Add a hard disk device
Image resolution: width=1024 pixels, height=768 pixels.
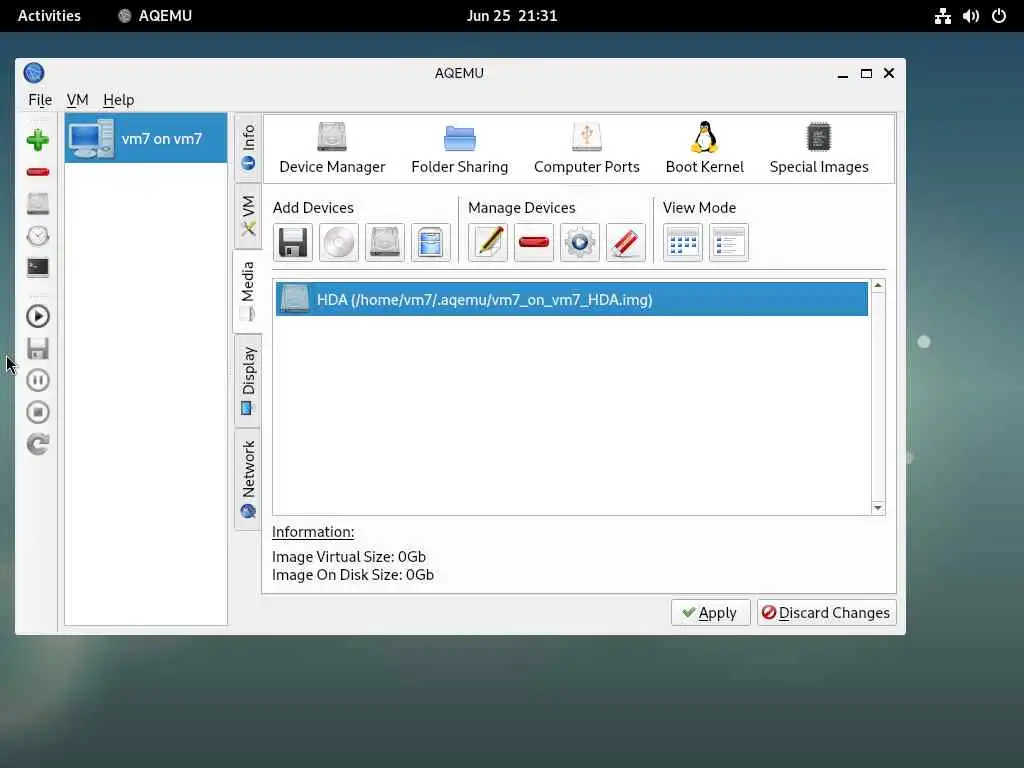(x=385, y=242)
